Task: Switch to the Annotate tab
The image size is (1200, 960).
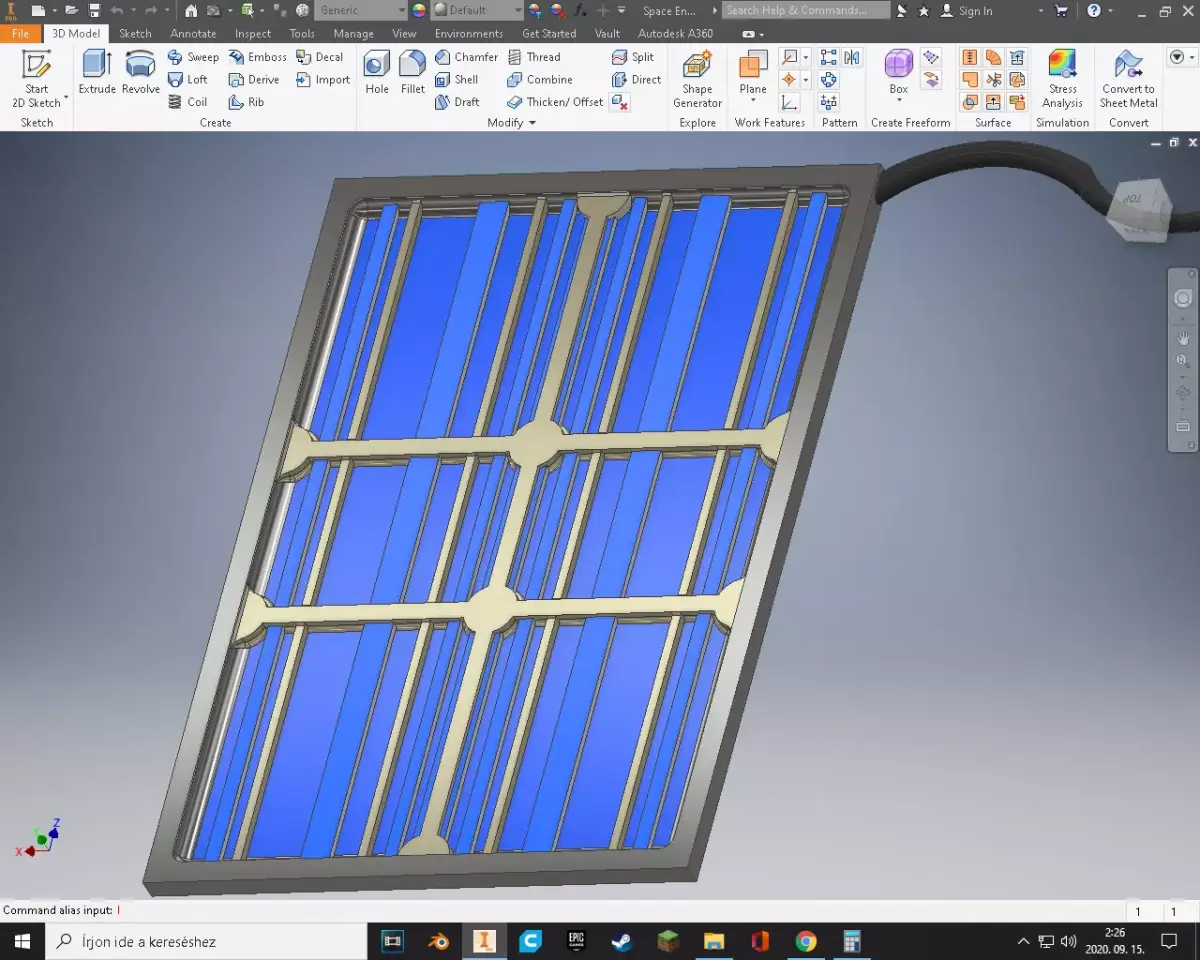Action: click(x=193, y=33)
